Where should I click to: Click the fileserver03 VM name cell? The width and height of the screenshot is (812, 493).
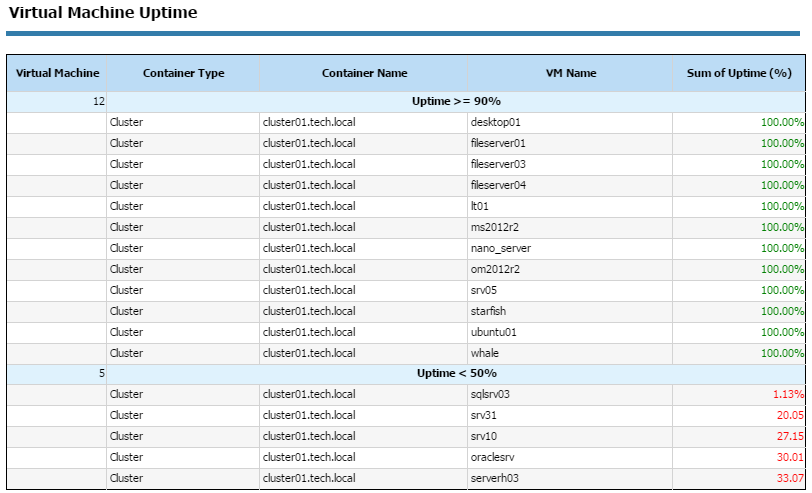pyautogui.click(x=570, y=165)
